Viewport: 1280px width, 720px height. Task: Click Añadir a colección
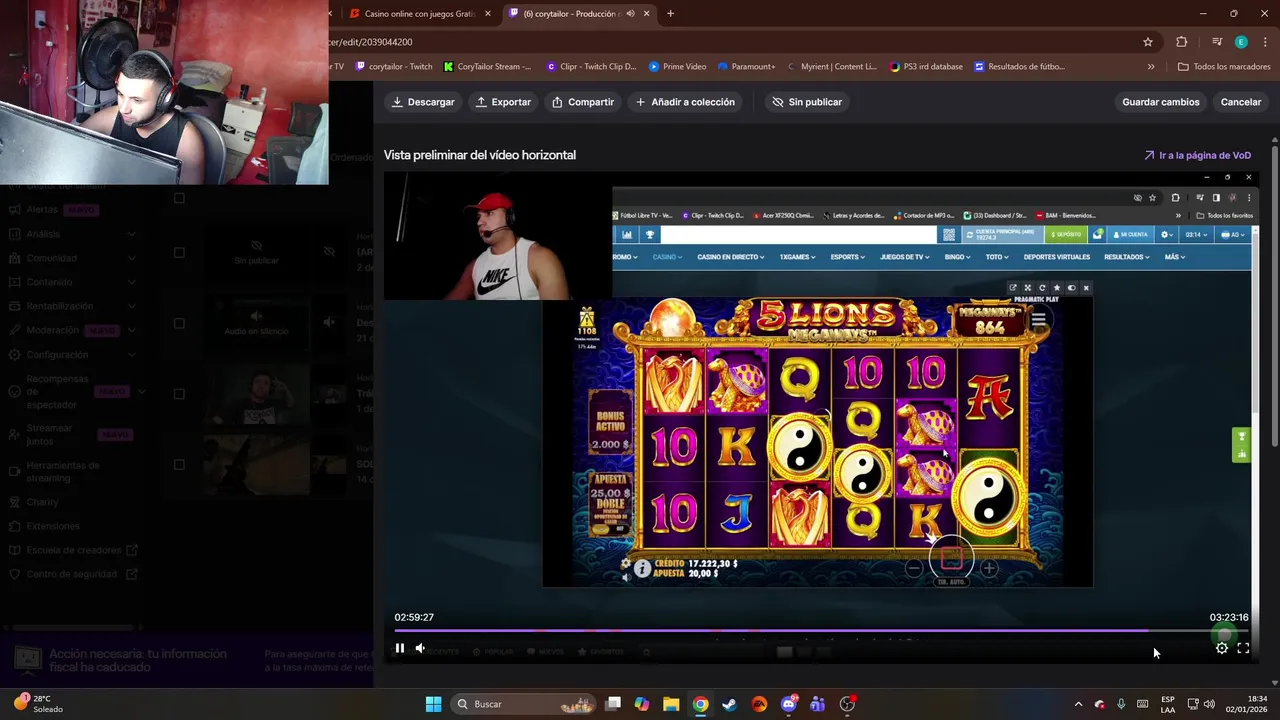(x=685, y=102)
